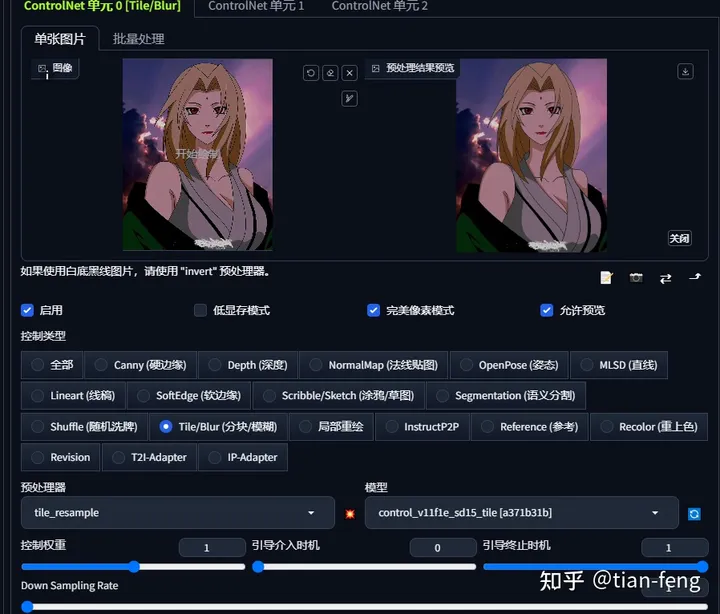720x614 pixels.
Task: Select the Tile/Blur (分块/模糊) radio
Action: 166,427
